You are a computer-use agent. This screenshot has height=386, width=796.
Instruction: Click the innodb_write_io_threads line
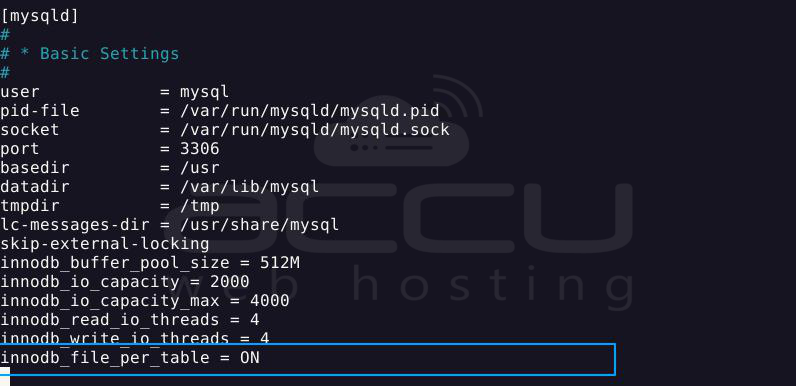[135, 338]
